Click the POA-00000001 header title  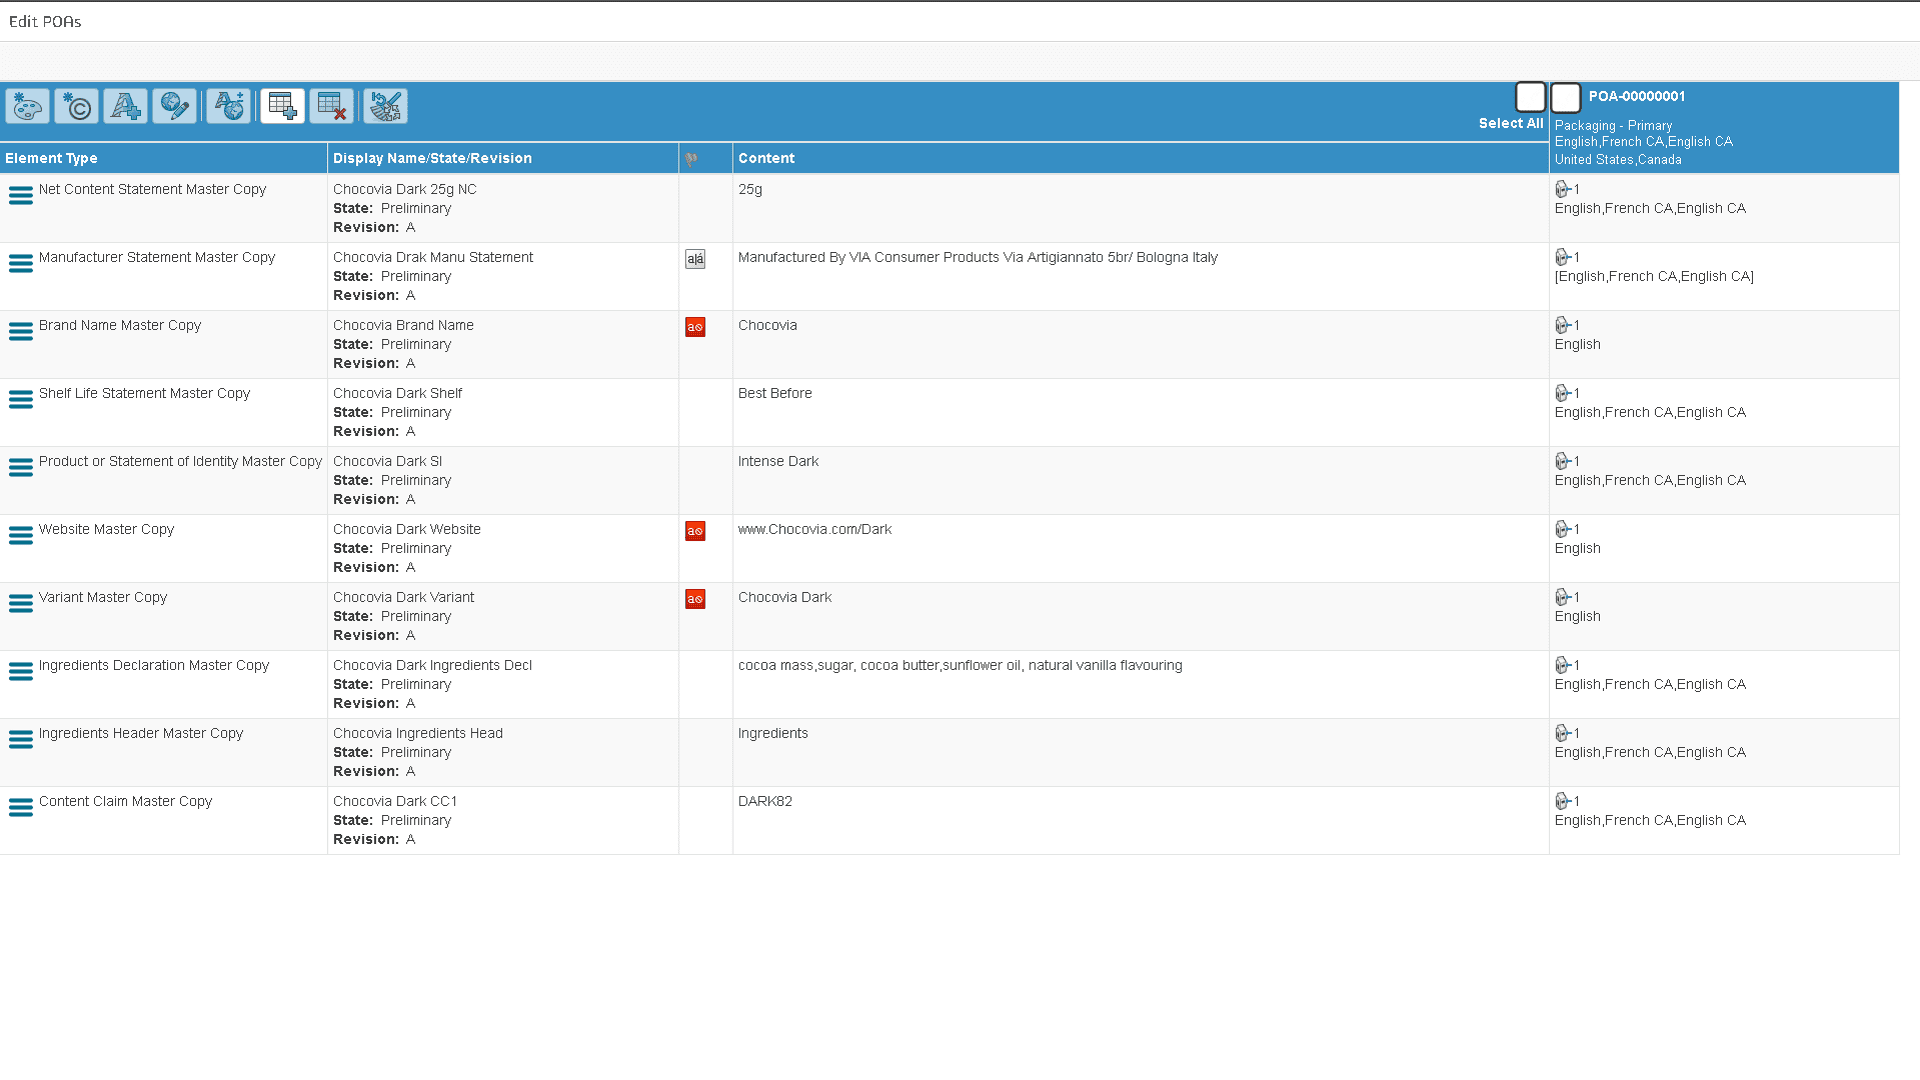(x=1637, y=96)
